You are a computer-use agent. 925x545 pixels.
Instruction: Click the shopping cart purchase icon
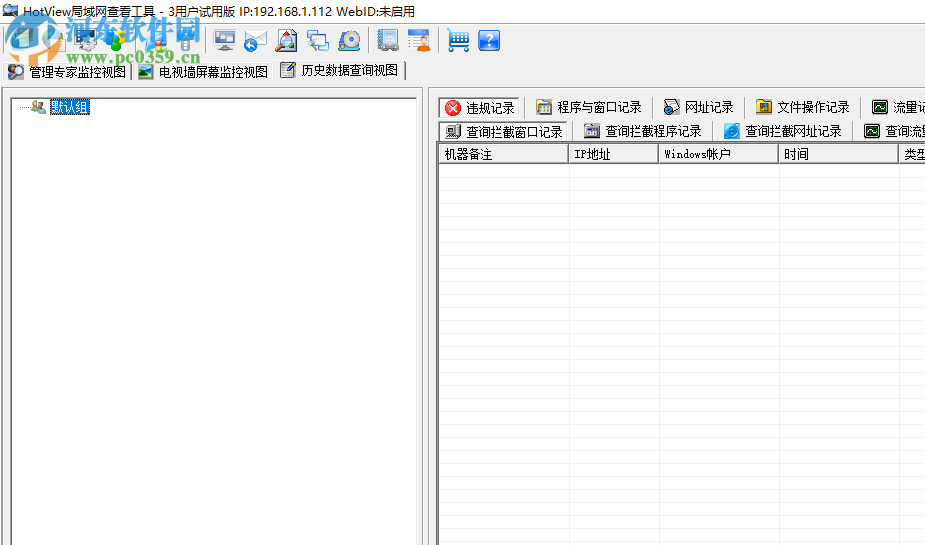point(458,41)
